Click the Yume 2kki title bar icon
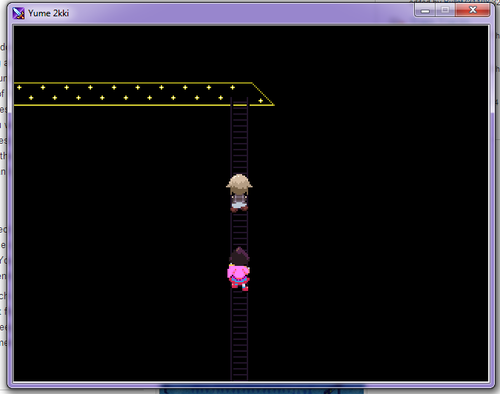 pyautogui.click(x=18, y=13)
